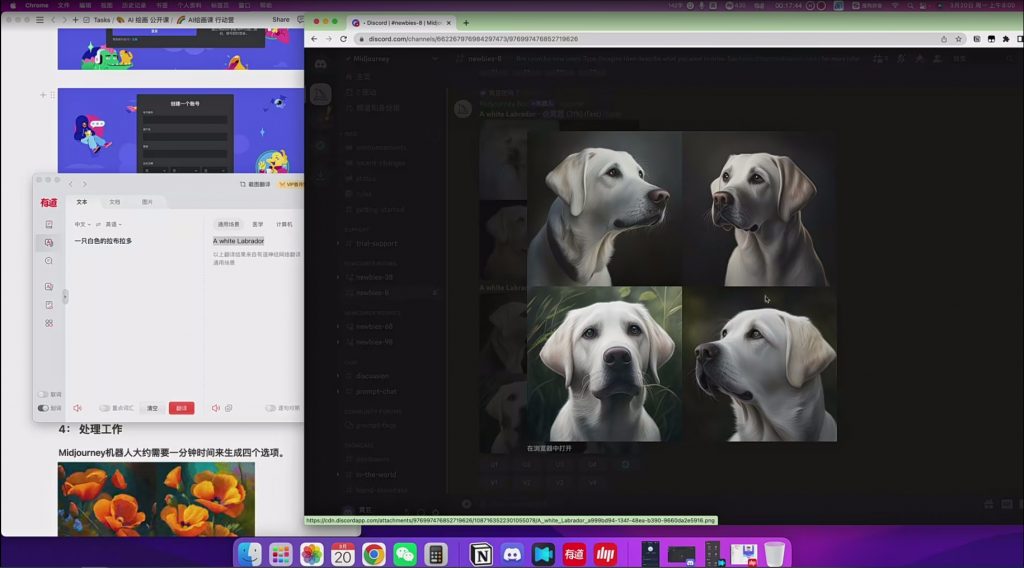This screenshot has width=1024, height=568.
Task: Open WeChat from the dock
Action: [x=405, y=554]
